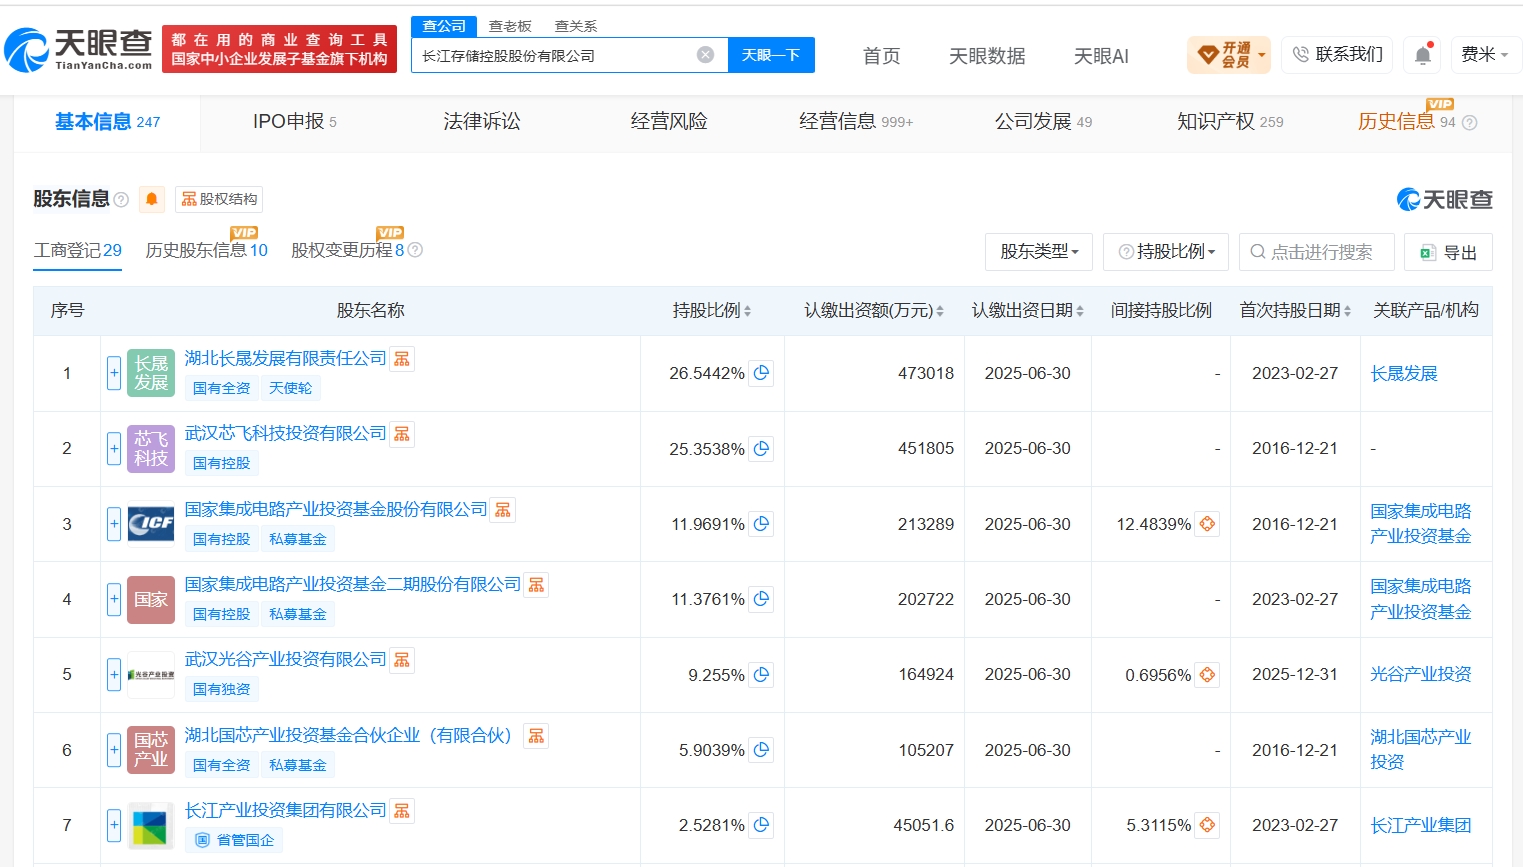Switch to 法律诉讼 tab
This screenshot has height=867, width=1523.
click(x=482, y=122)
